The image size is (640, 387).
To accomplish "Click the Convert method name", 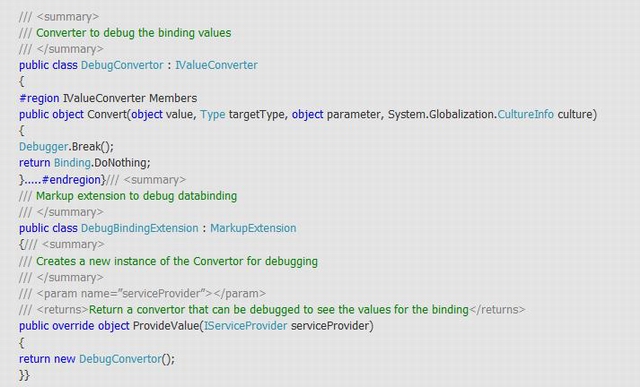I will [107, 114].
